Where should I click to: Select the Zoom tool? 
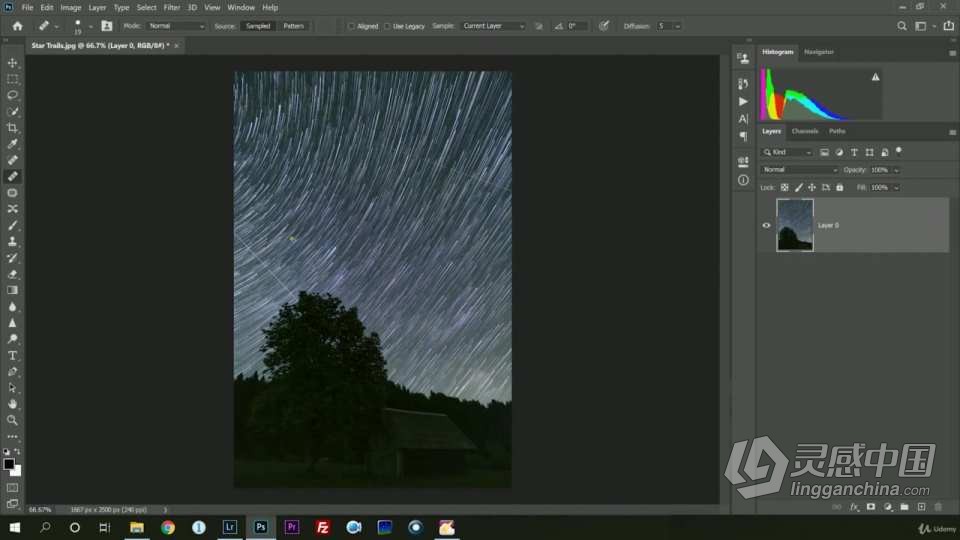[x=12, y=420]
